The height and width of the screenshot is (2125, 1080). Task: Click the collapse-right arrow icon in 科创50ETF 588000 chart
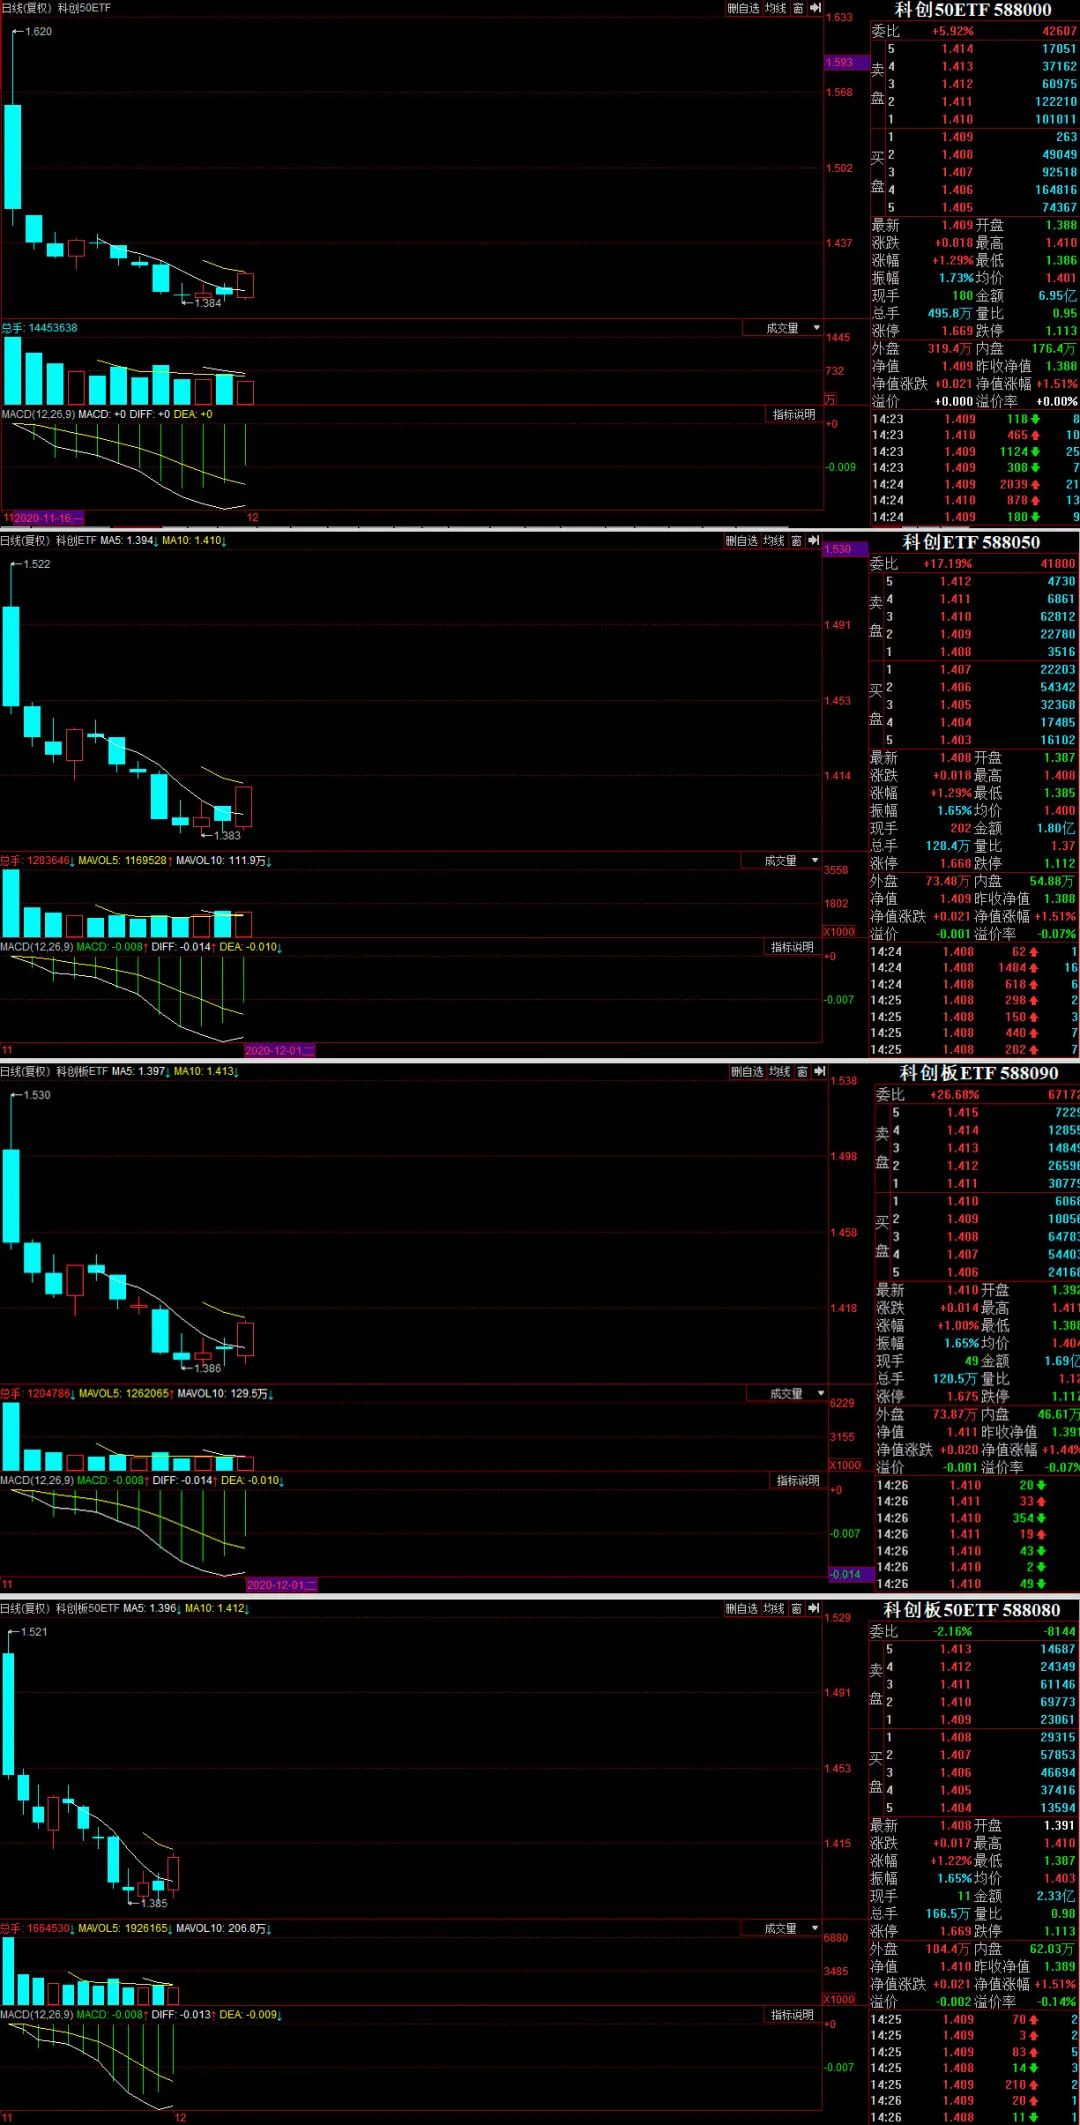click(x=815, y=8)
